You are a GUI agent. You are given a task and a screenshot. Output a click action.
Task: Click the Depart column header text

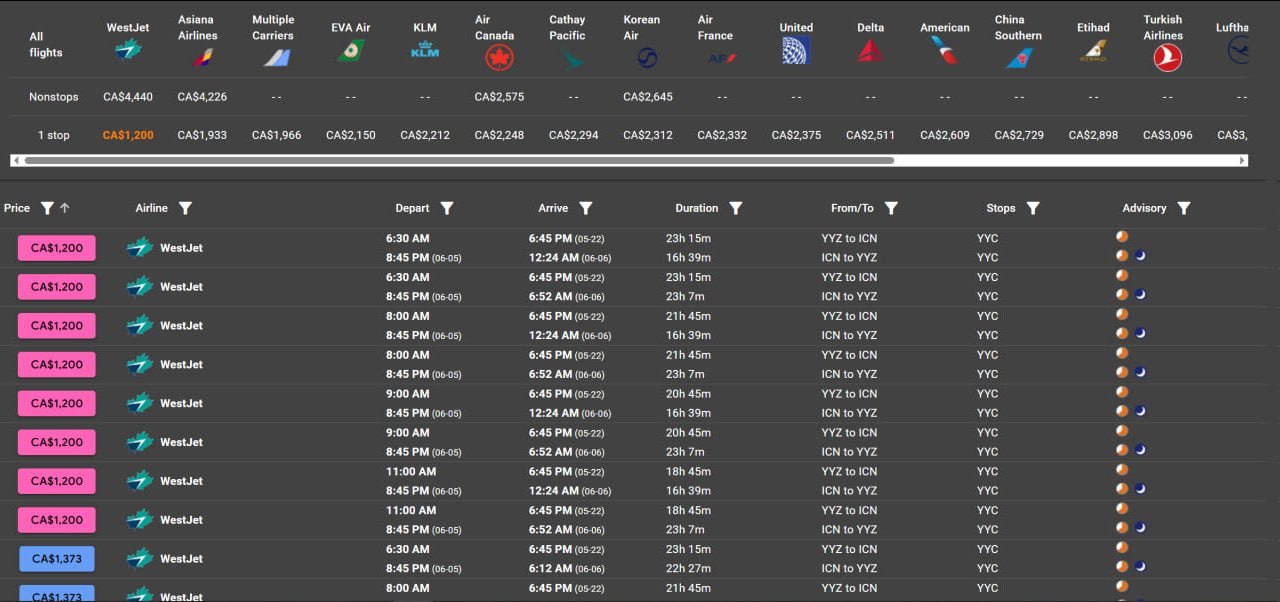pyautogui.click(x=412, y=208)
